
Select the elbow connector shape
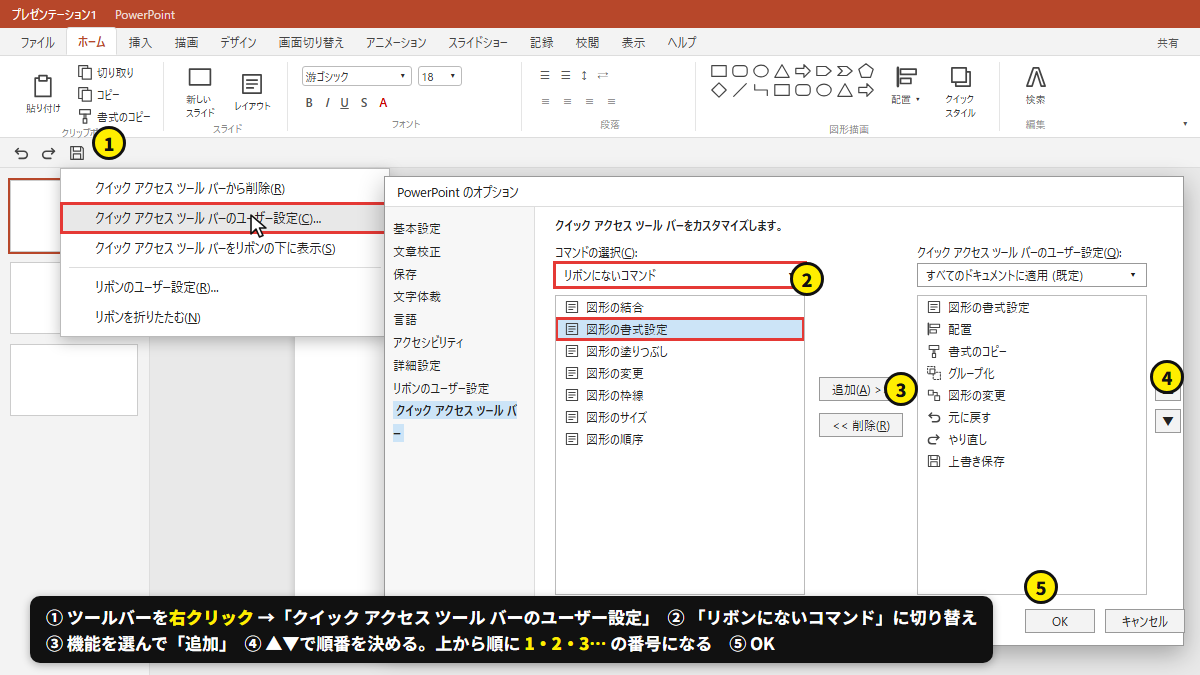760,90
